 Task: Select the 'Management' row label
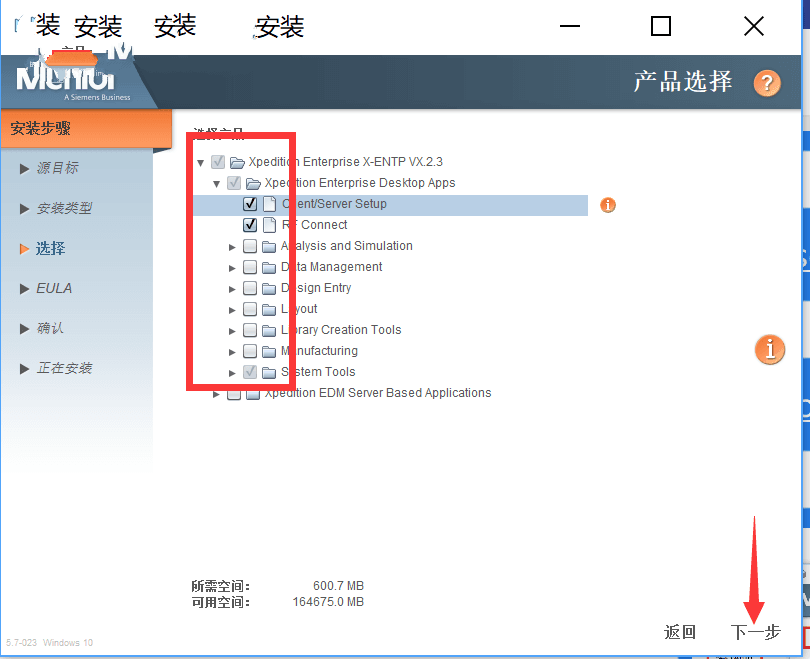pyautogui.click(x=346, y=267)
